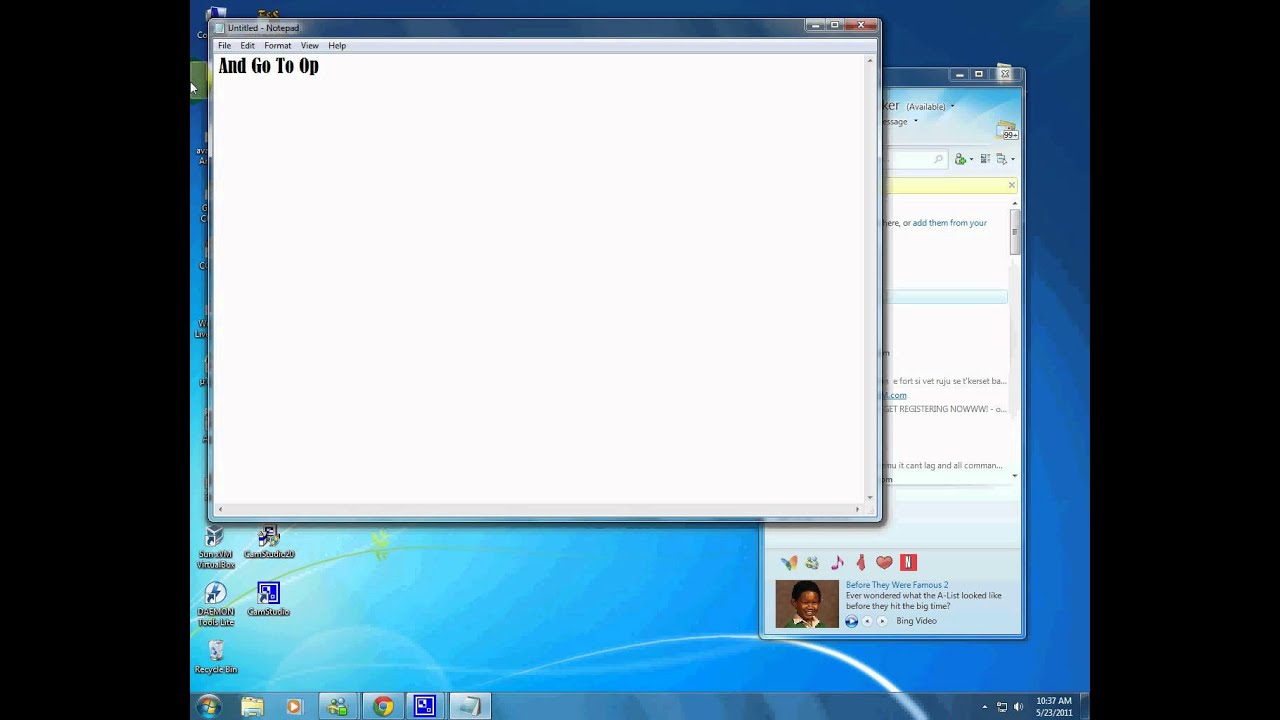Click the Messenger contact list scrollbar thumb
This screenshot has width=1280, height=720.
point(1015,232)
